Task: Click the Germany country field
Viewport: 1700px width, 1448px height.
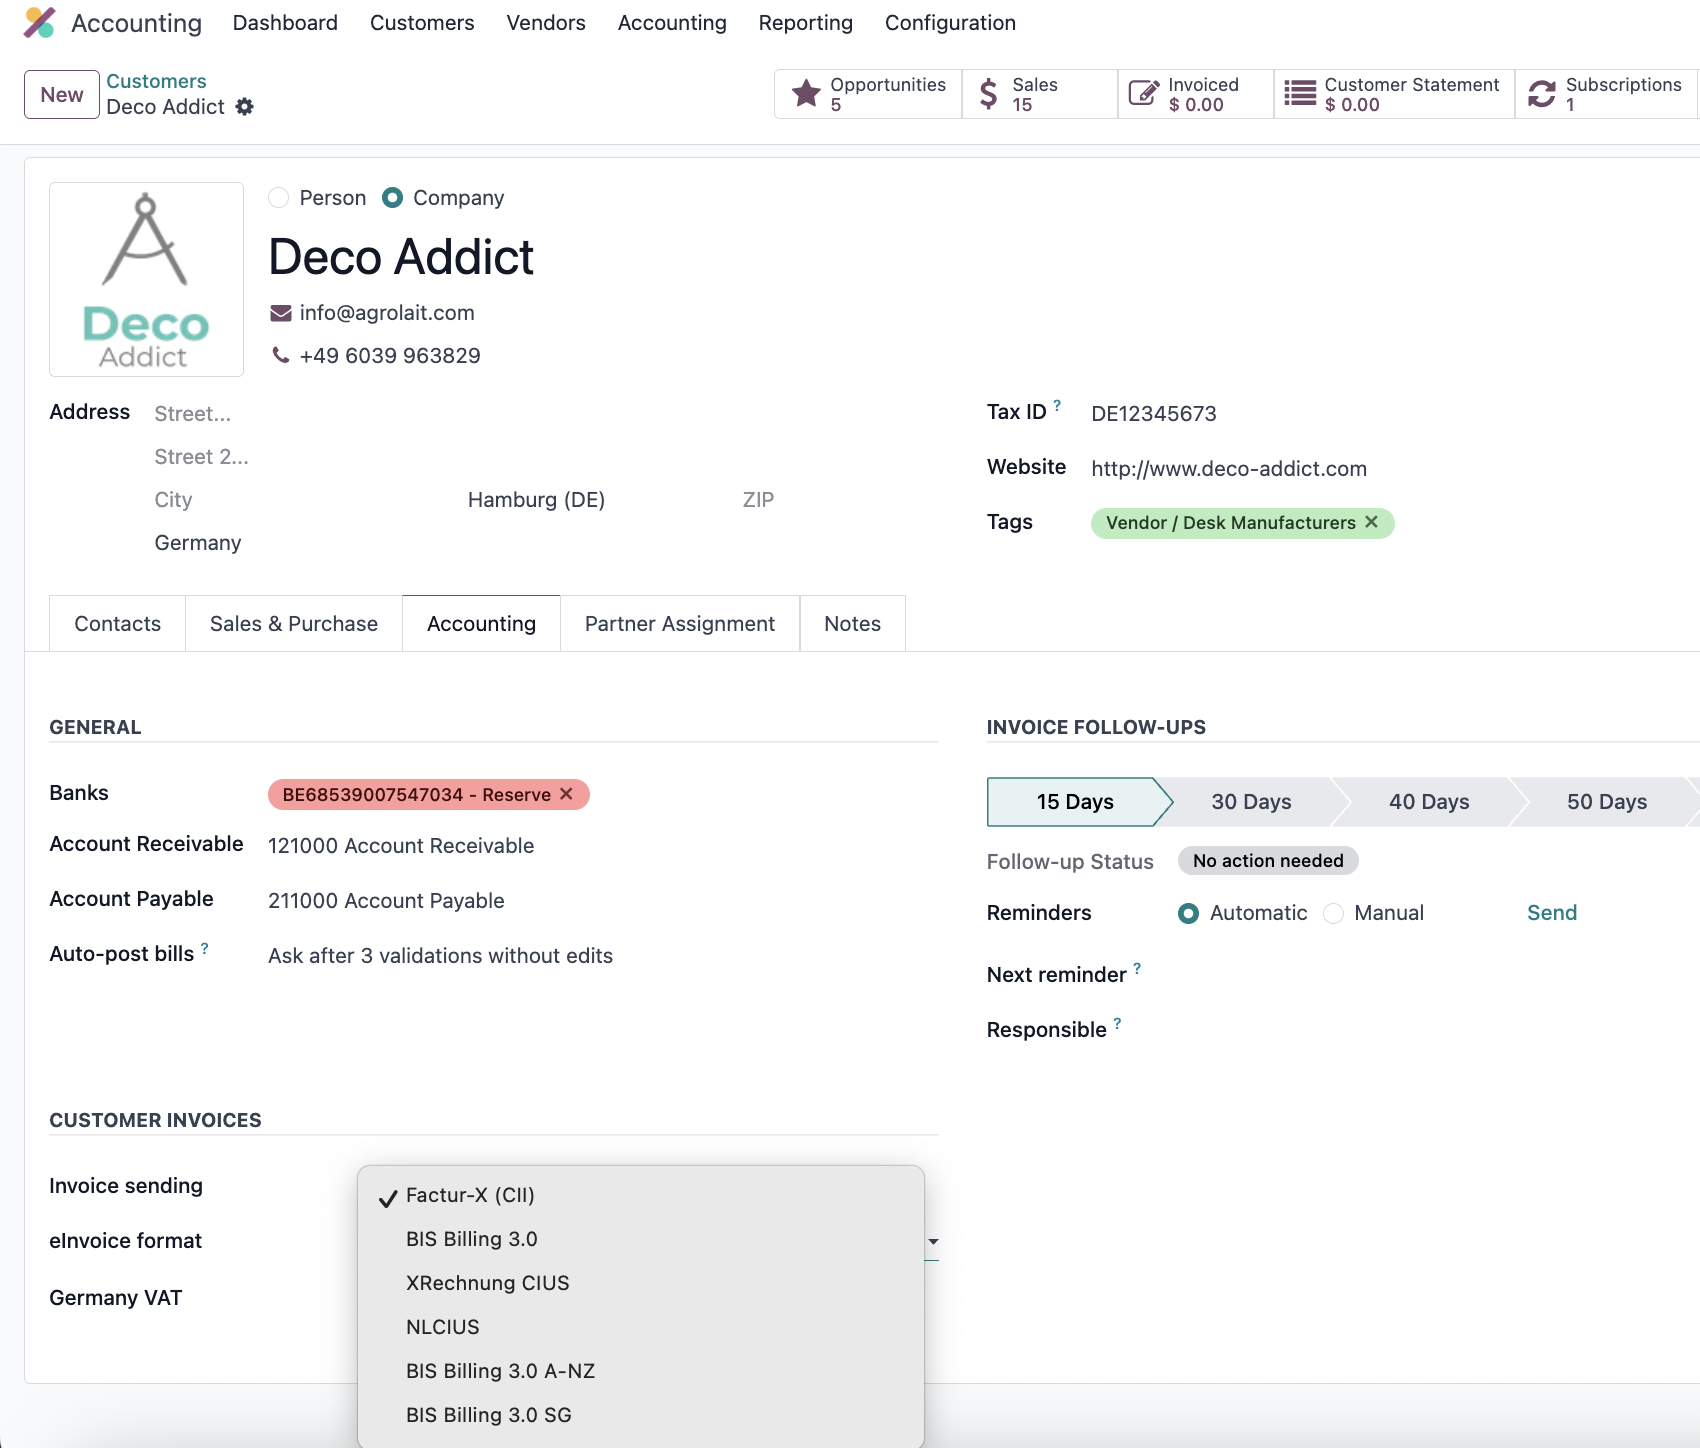Action: pos(198,543)
